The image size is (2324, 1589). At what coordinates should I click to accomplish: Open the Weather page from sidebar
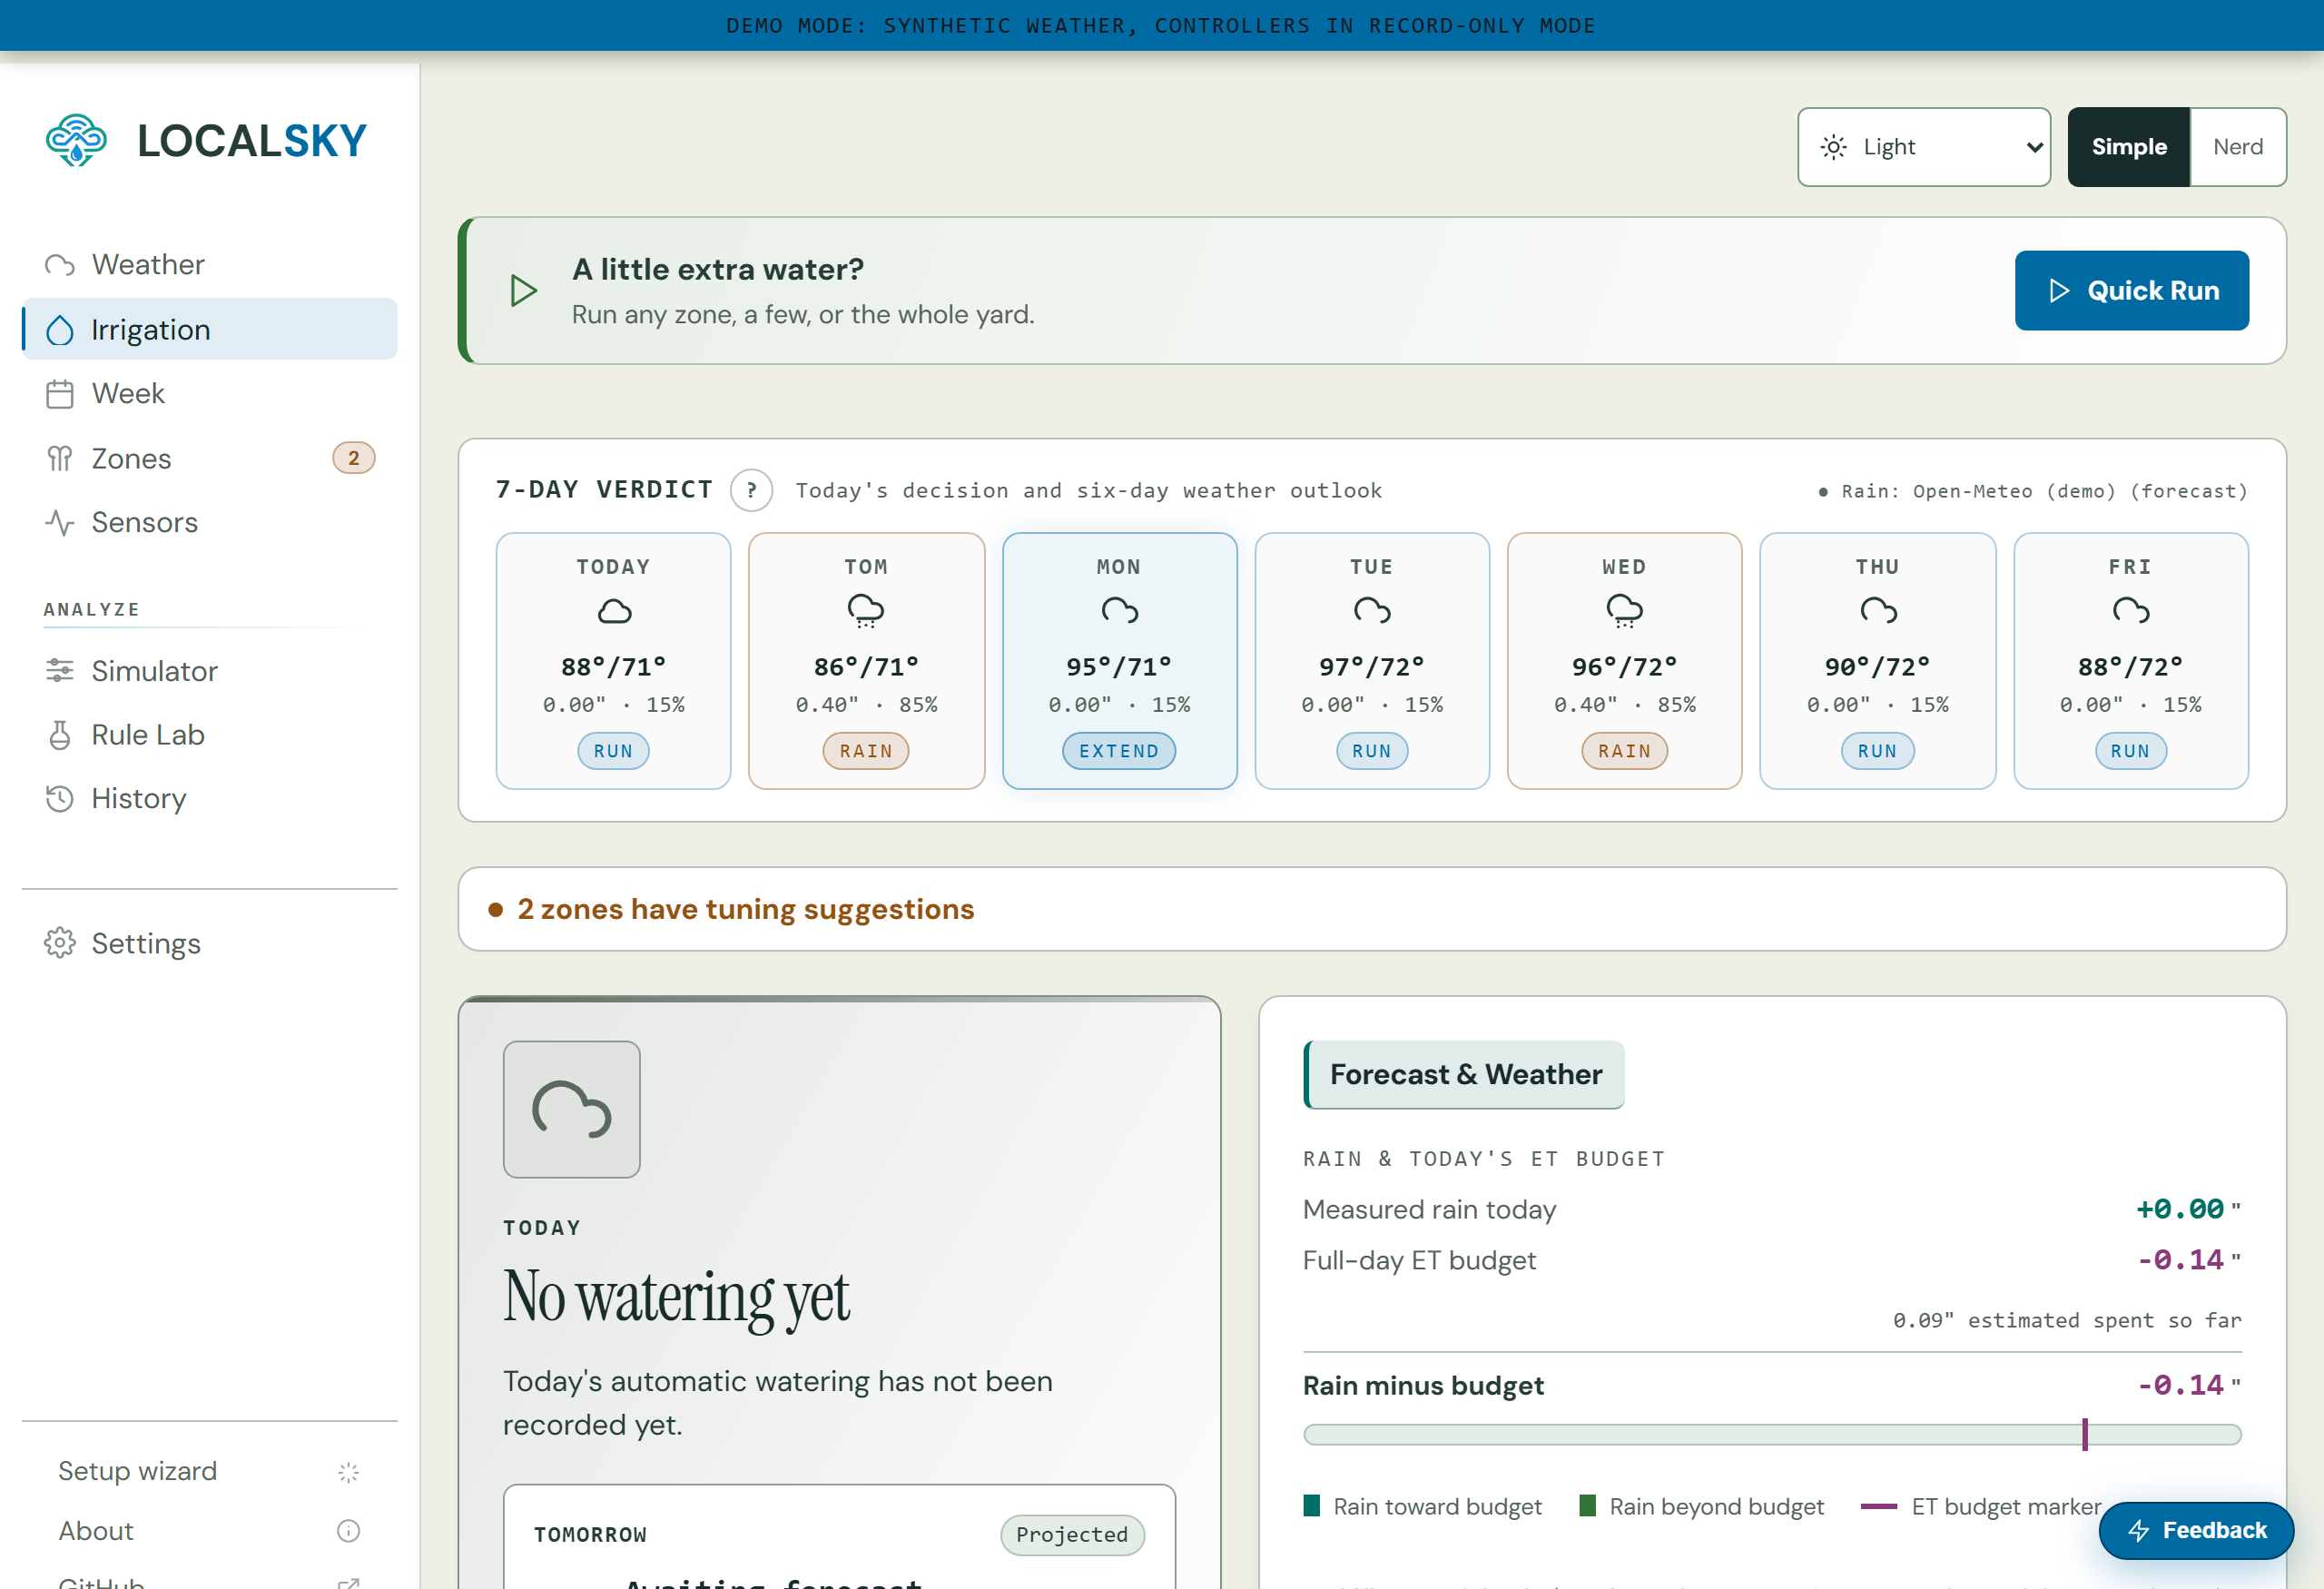tap(210, 265)
